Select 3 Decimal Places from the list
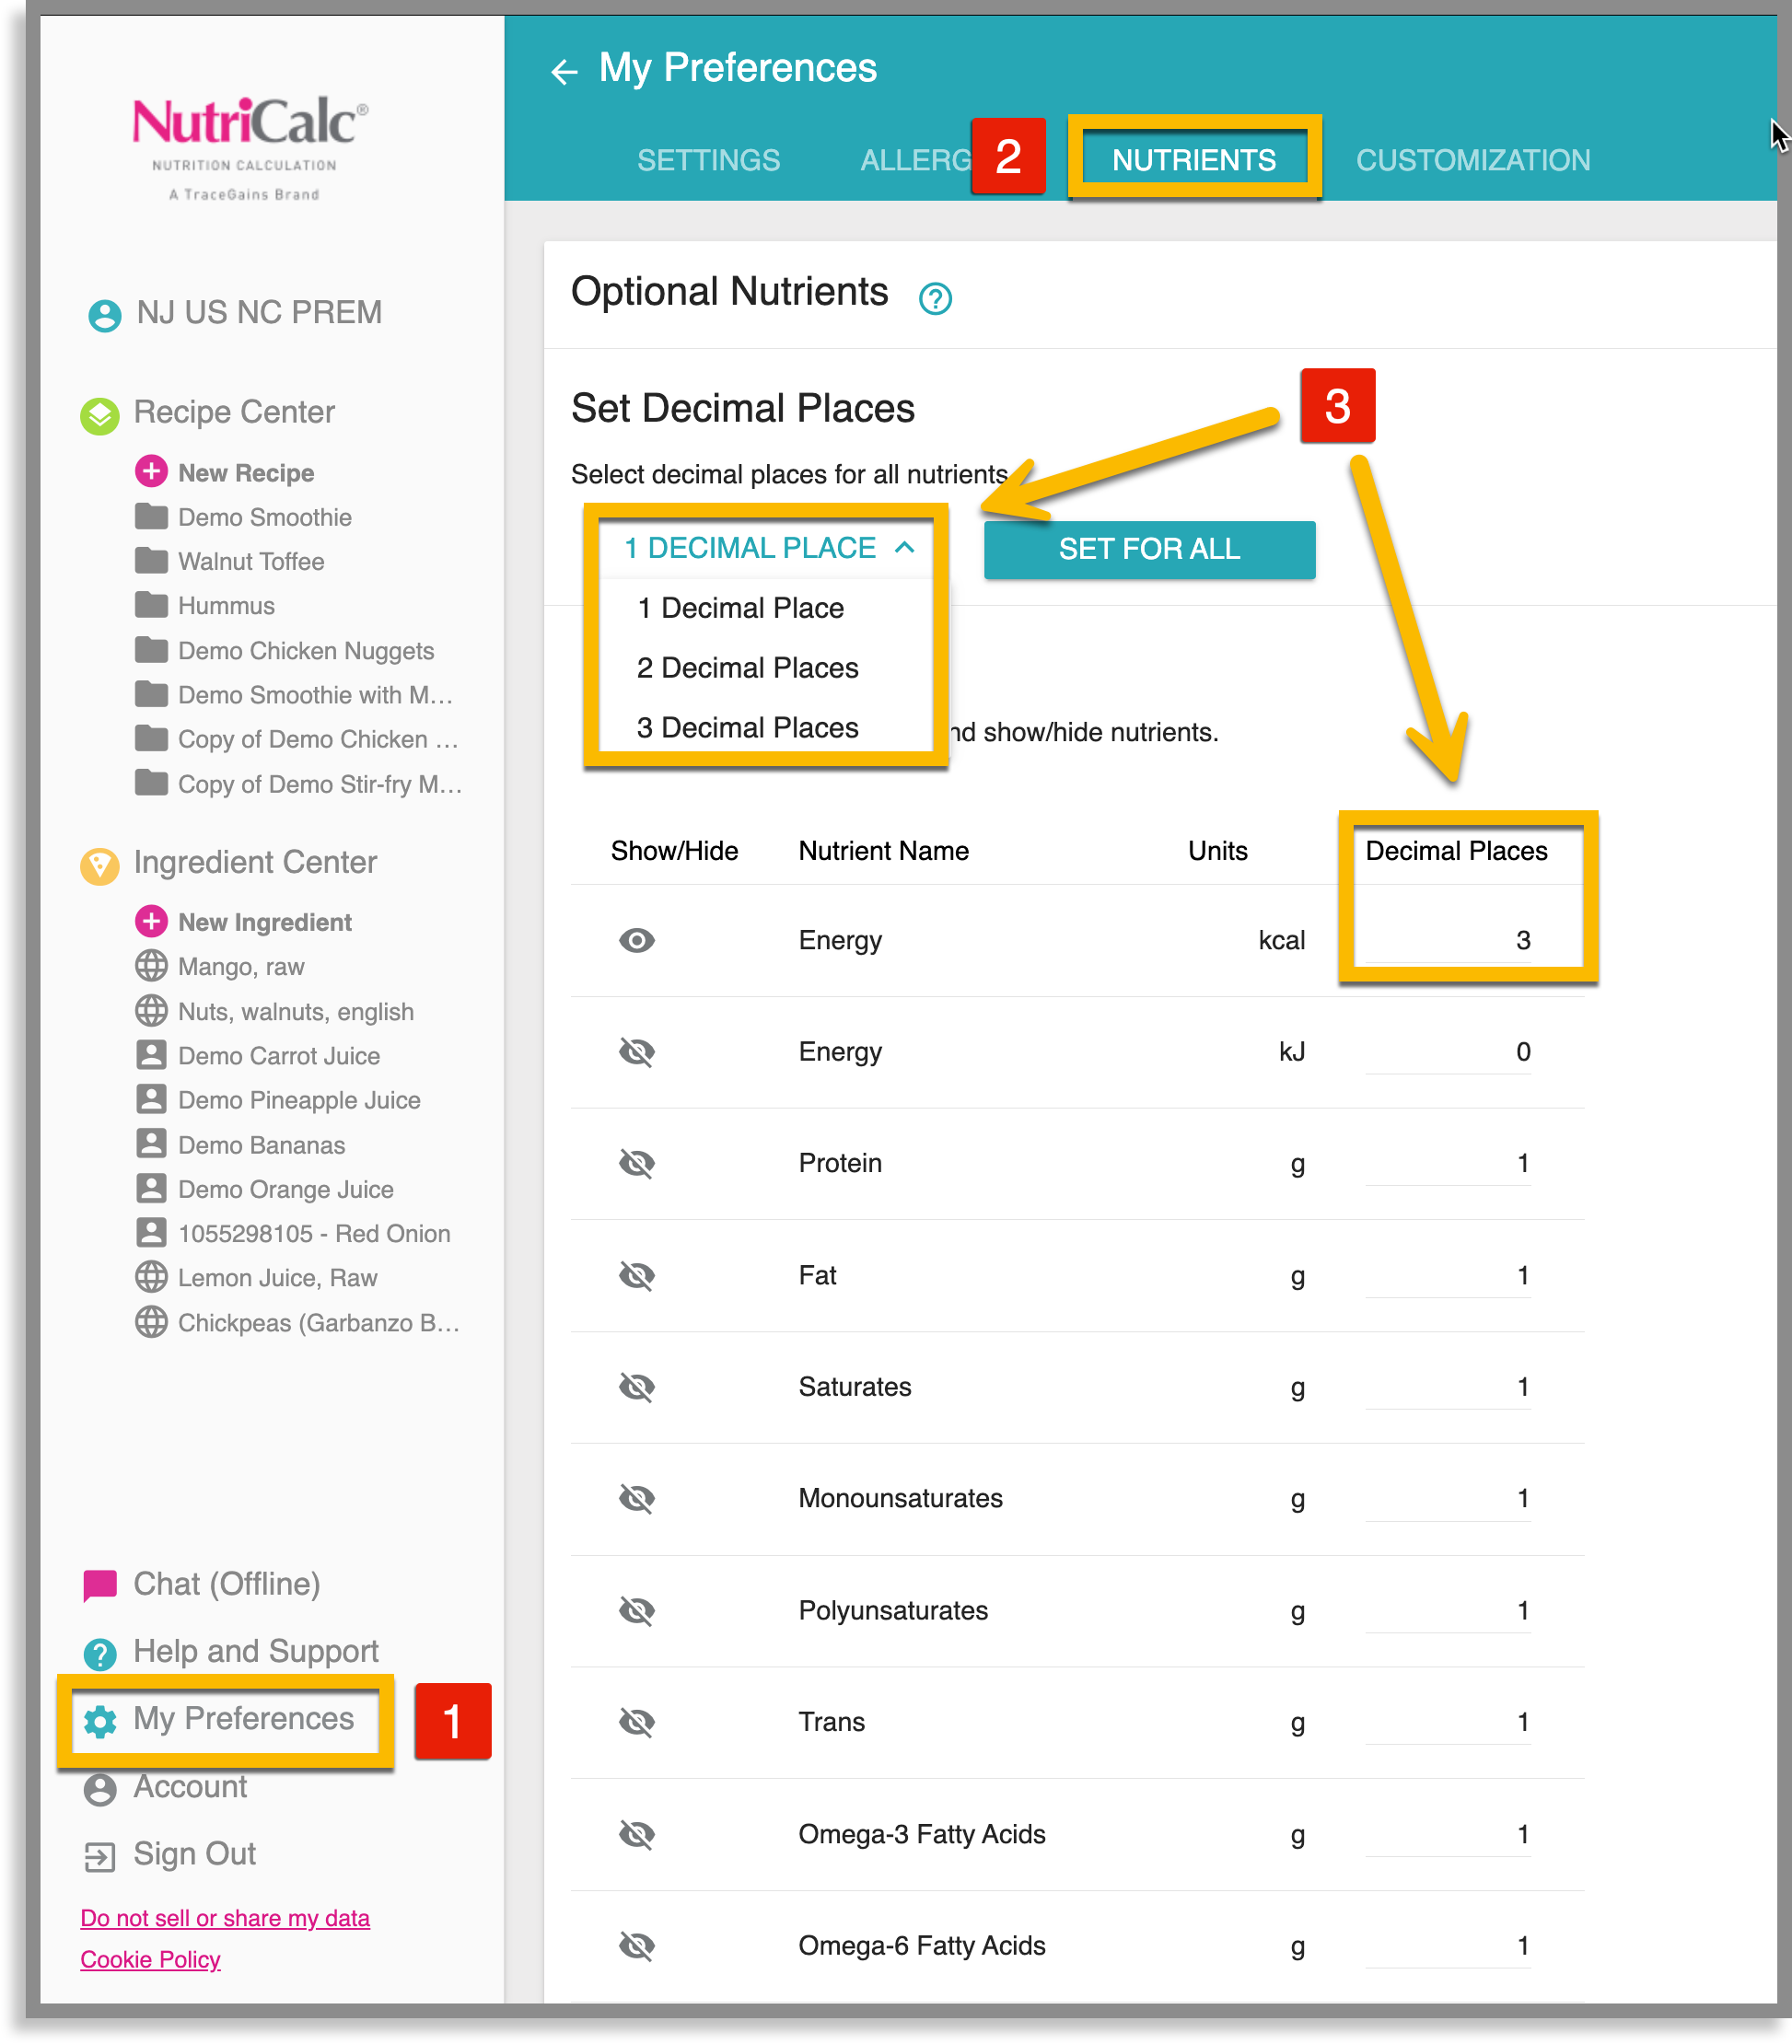Image resolution: width=1792 pixels, height=2044 pixels. click(746, 727)
